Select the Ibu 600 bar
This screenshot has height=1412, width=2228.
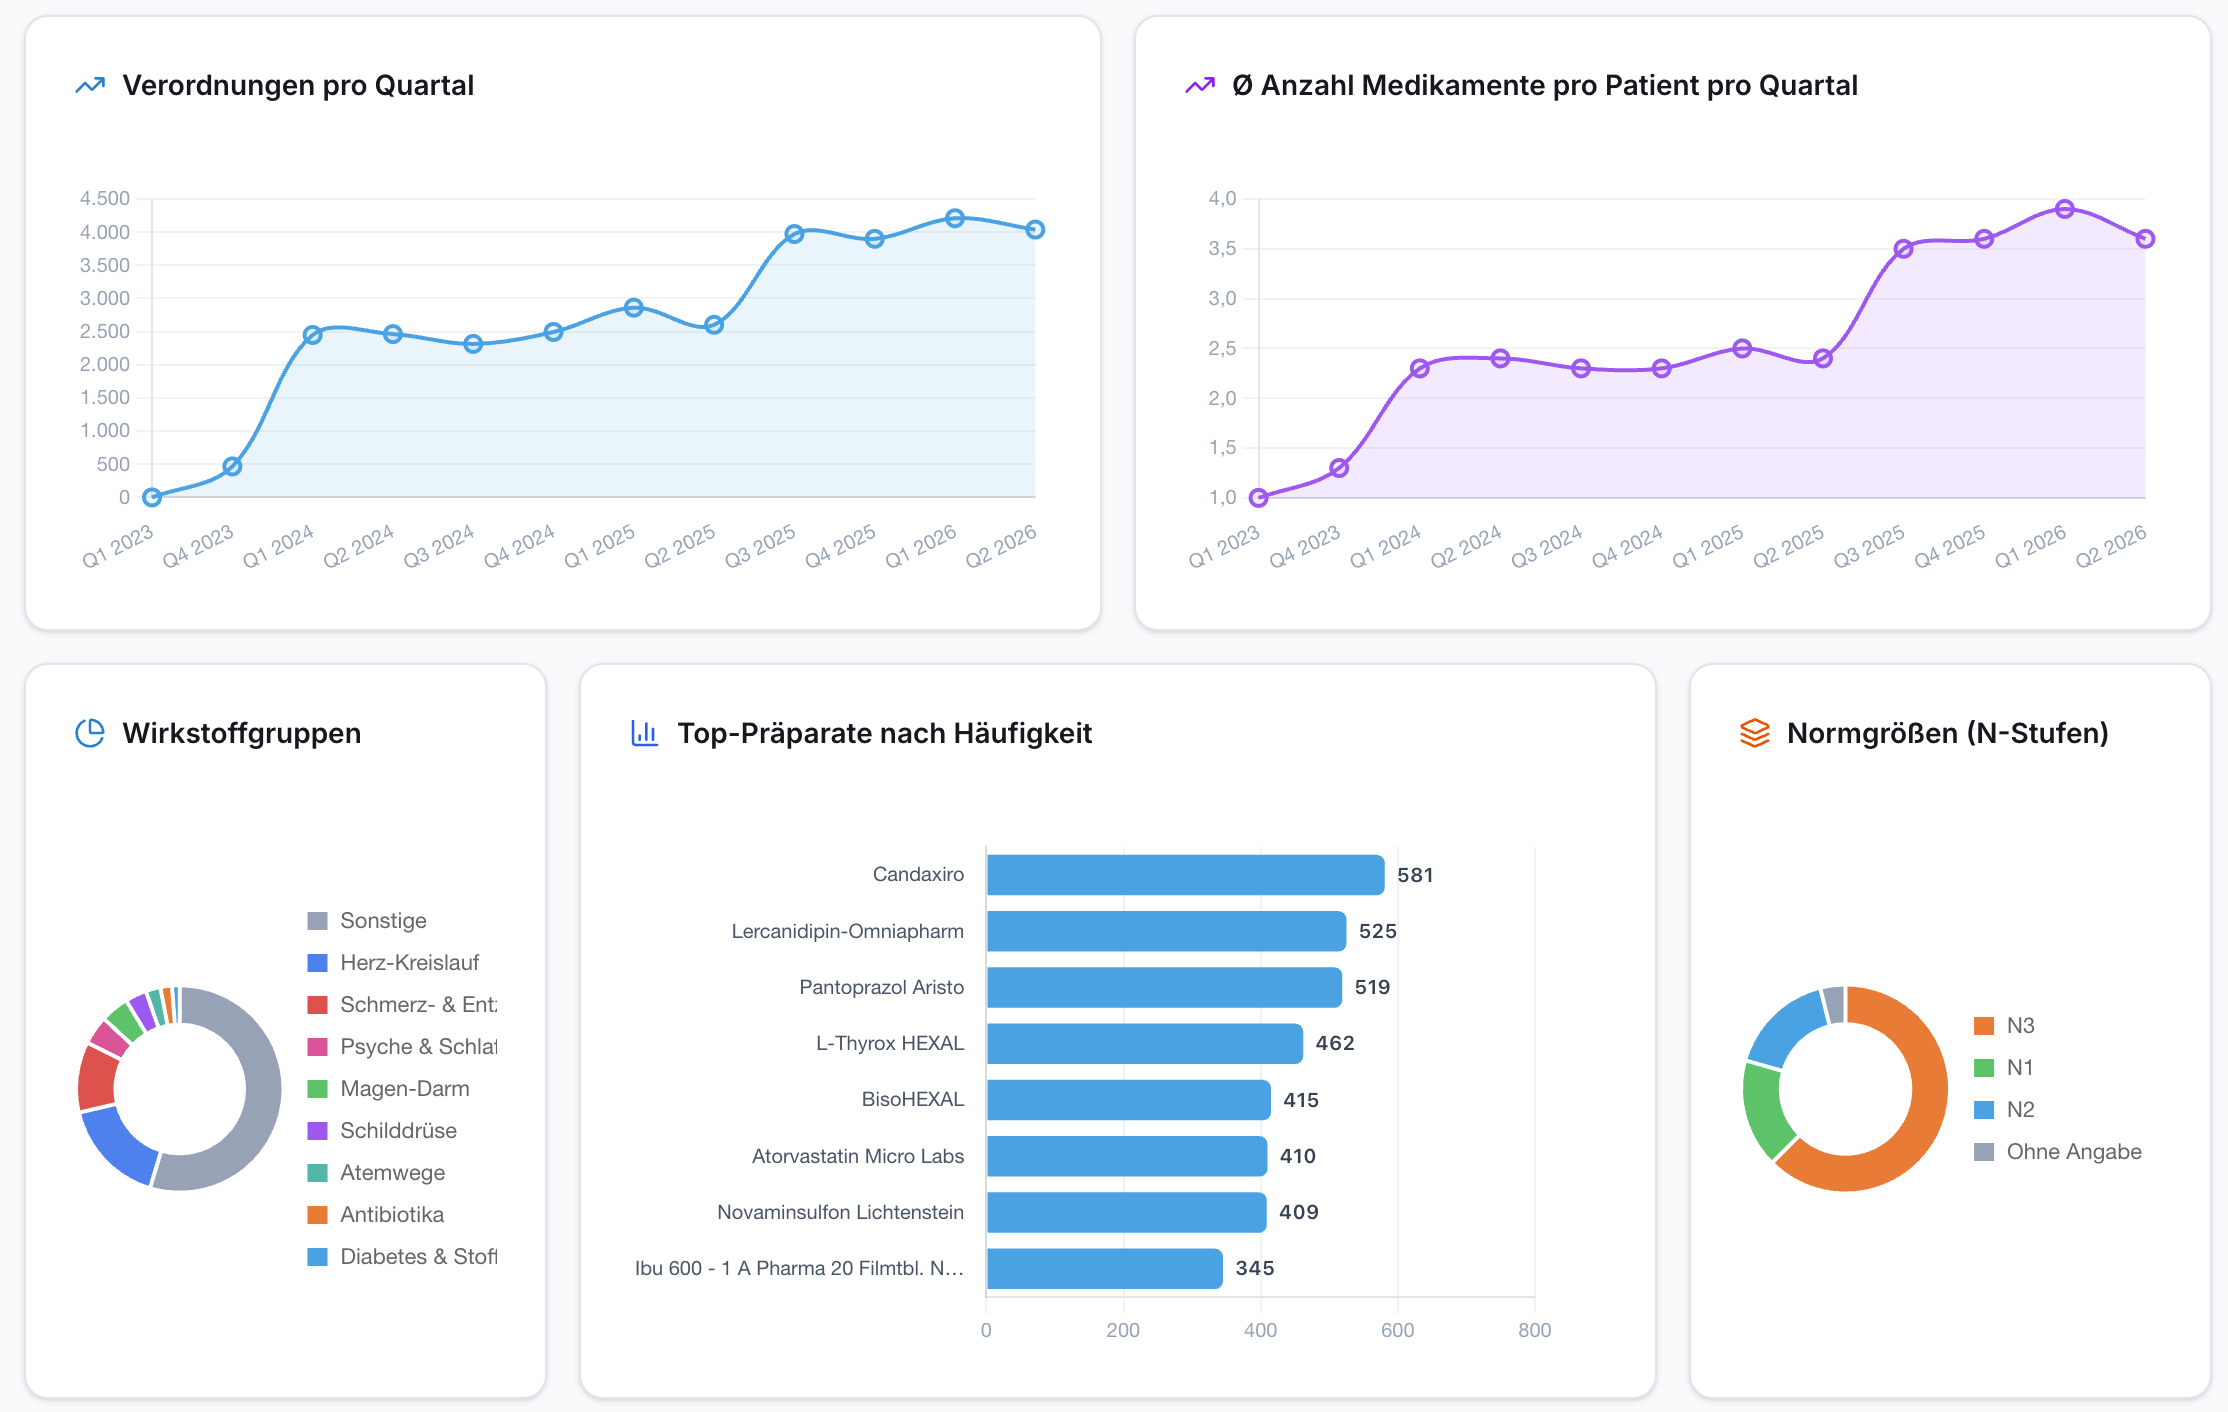[x=1105, y=1268]
